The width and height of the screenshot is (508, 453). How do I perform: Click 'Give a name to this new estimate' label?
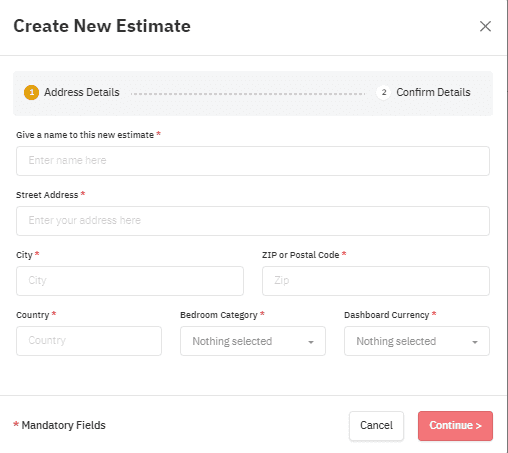(85, 135)
